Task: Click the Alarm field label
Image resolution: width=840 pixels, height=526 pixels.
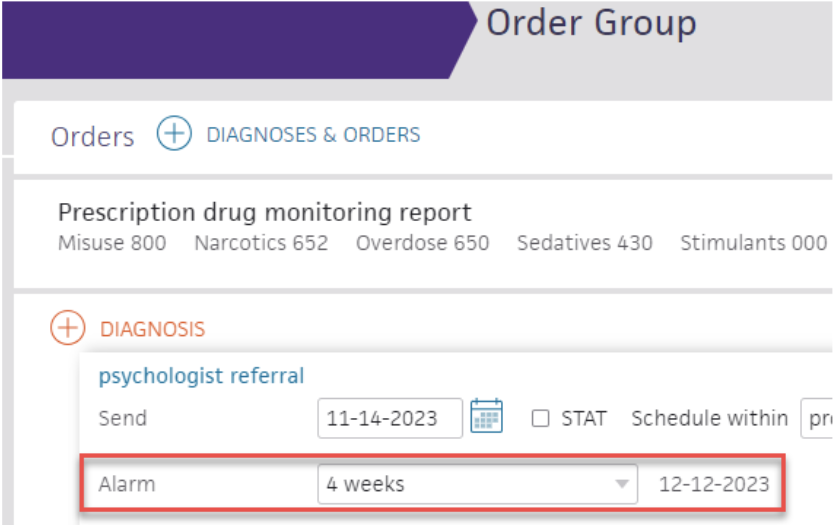Action: [x=127, y=484]
